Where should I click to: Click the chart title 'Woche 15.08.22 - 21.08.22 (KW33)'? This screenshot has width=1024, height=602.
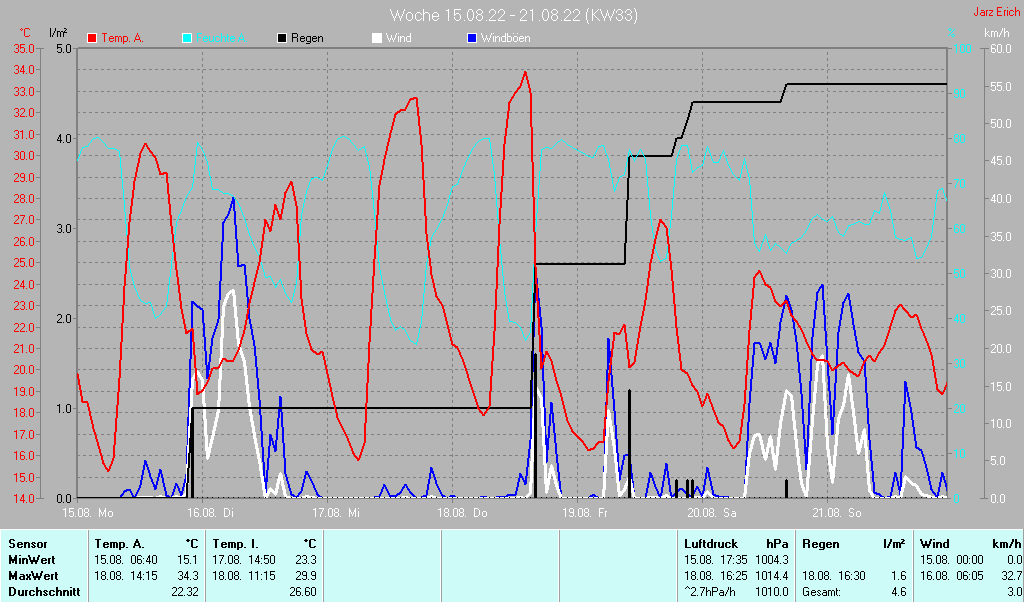[x=514, y=15]
